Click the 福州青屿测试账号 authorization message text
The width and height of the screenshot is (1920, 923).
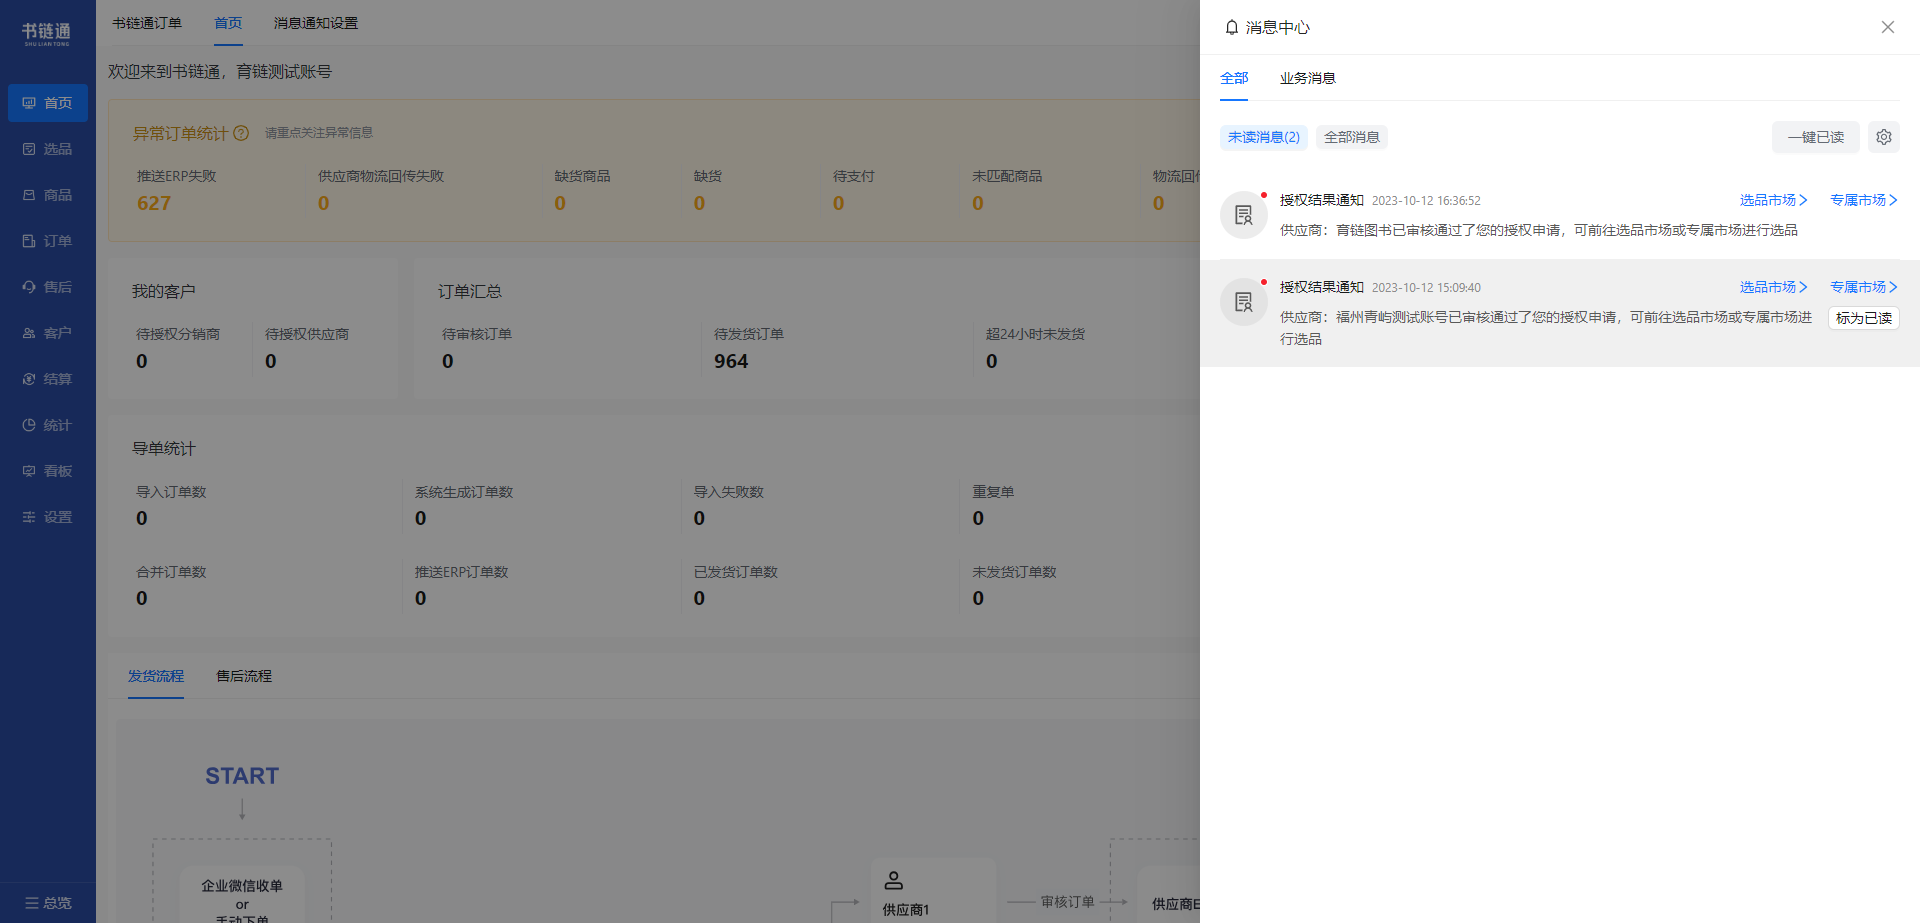click(1546, 328)
